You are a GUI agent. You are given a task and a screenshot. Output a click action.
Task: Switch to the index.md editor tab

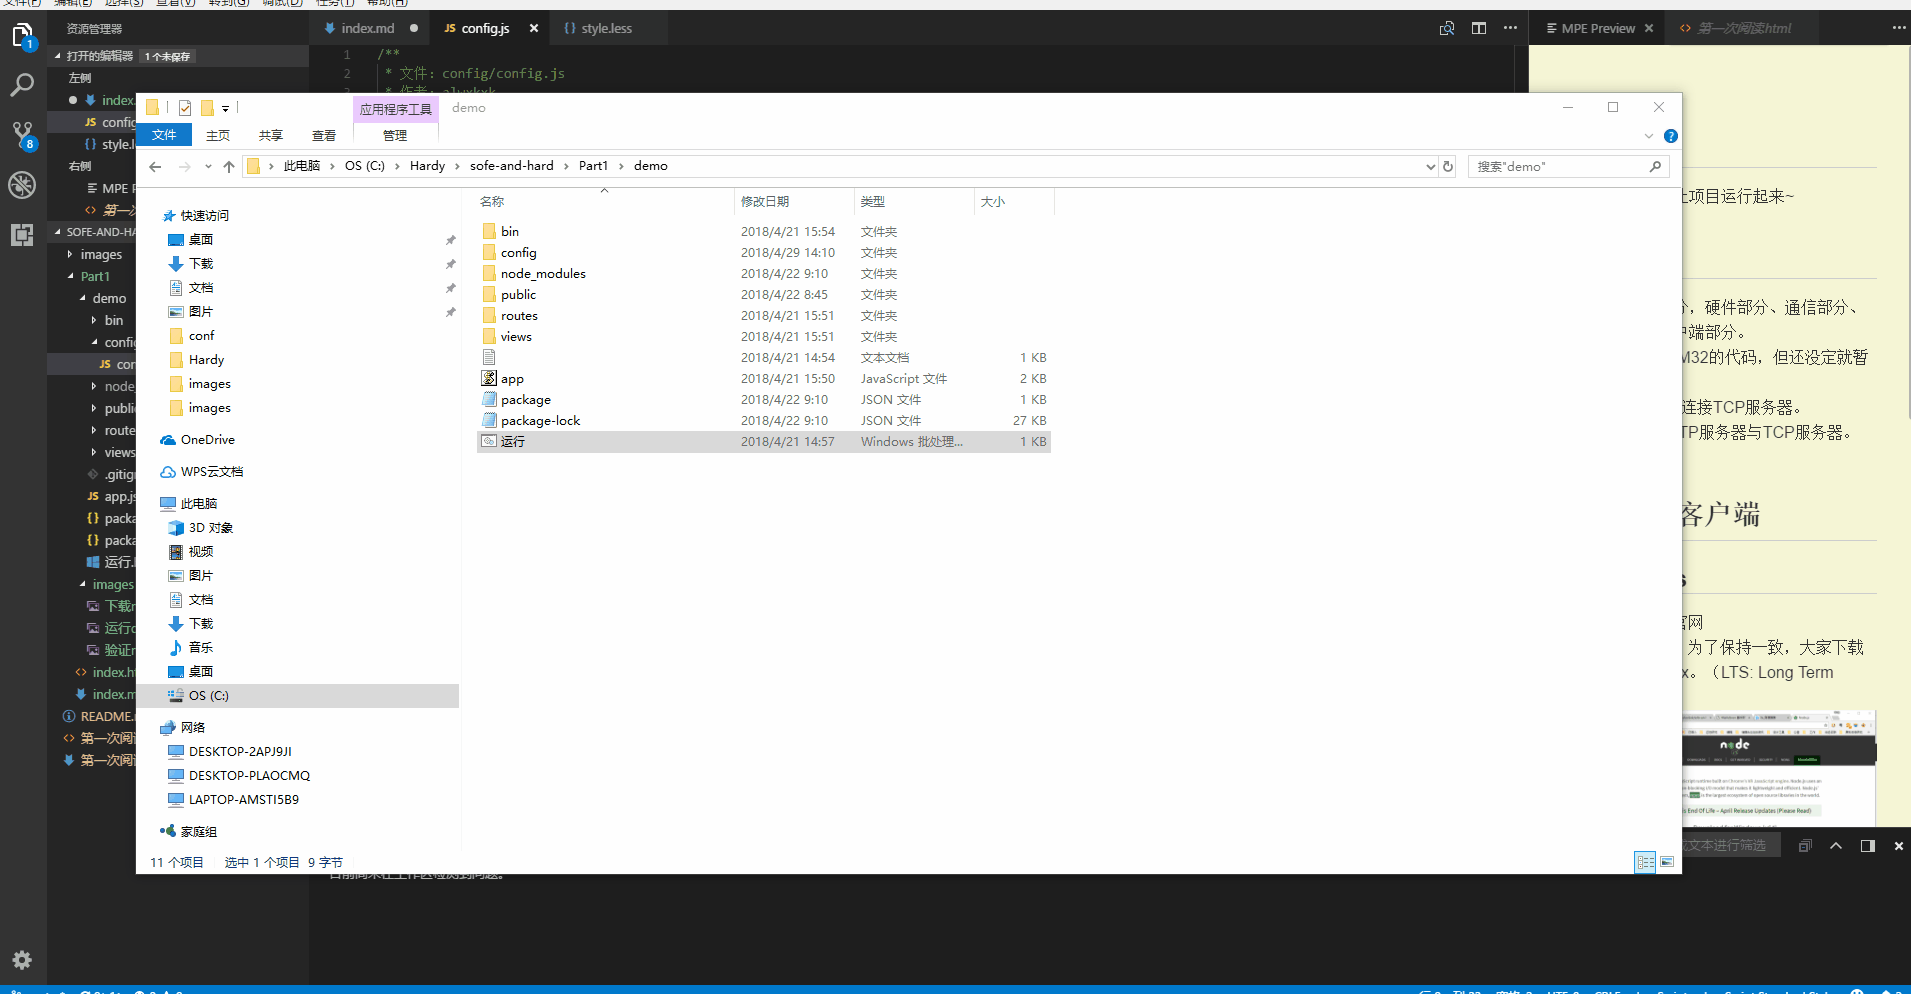tap(367, 28)
